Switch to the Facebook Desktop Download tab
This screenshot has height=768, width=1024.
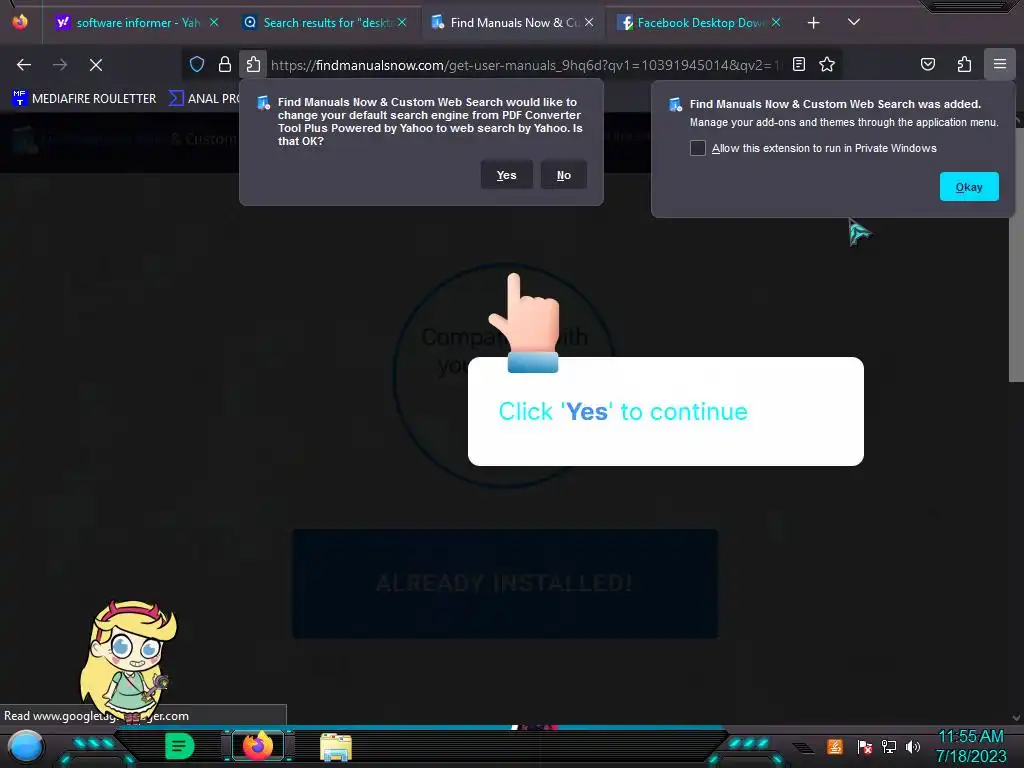click(700, 22)
